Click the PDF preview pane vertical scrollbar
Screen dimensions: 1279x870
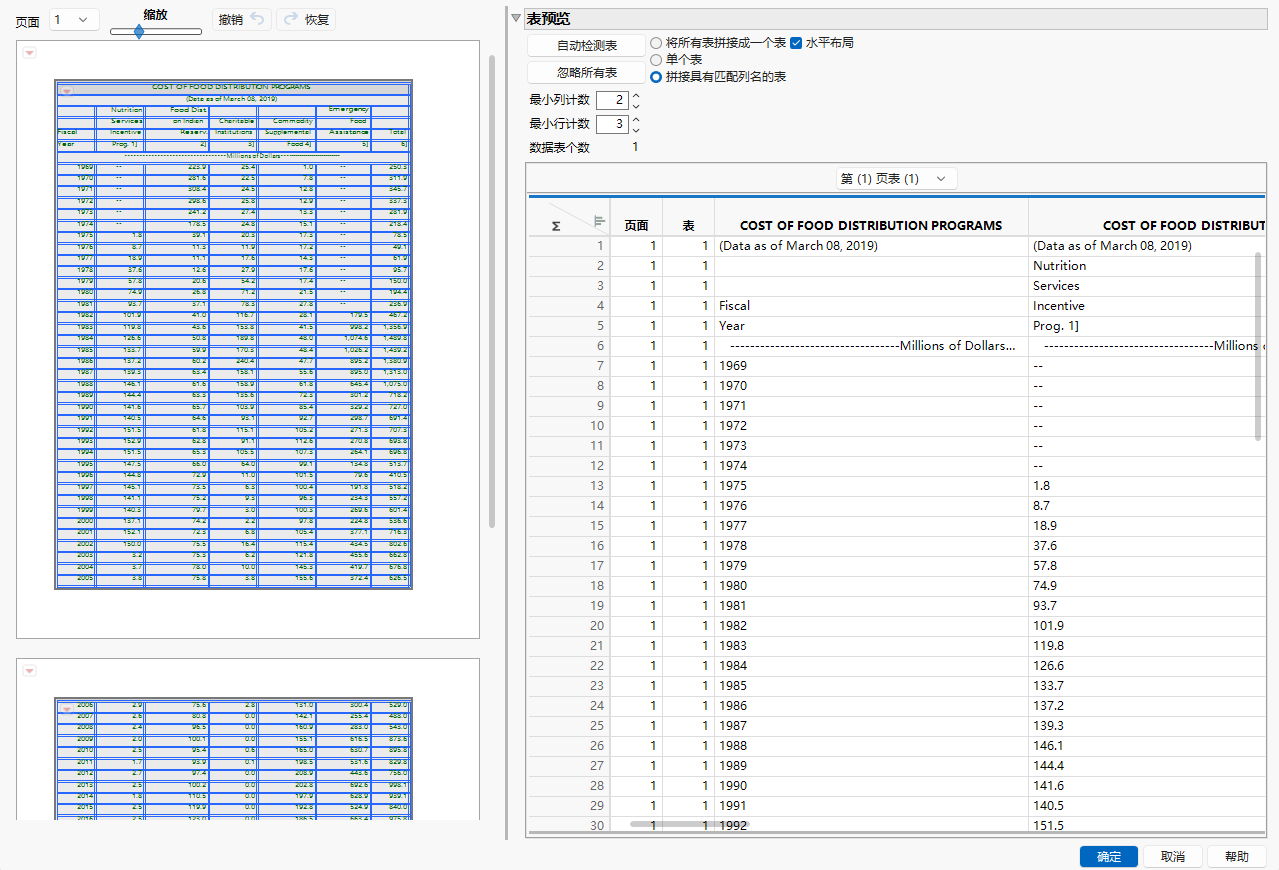pos(491,290)
